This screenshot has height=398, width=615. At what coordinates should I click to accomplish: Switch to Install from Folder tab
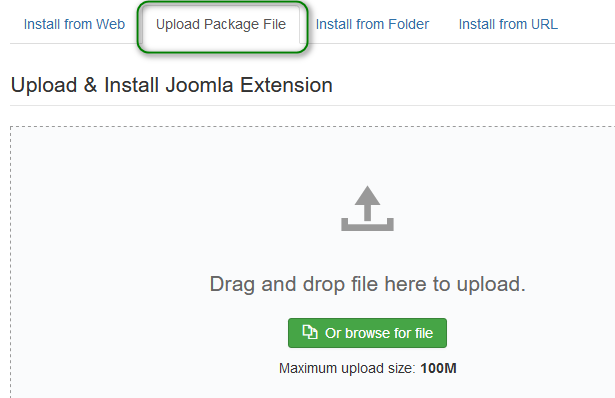pos(372,24)
